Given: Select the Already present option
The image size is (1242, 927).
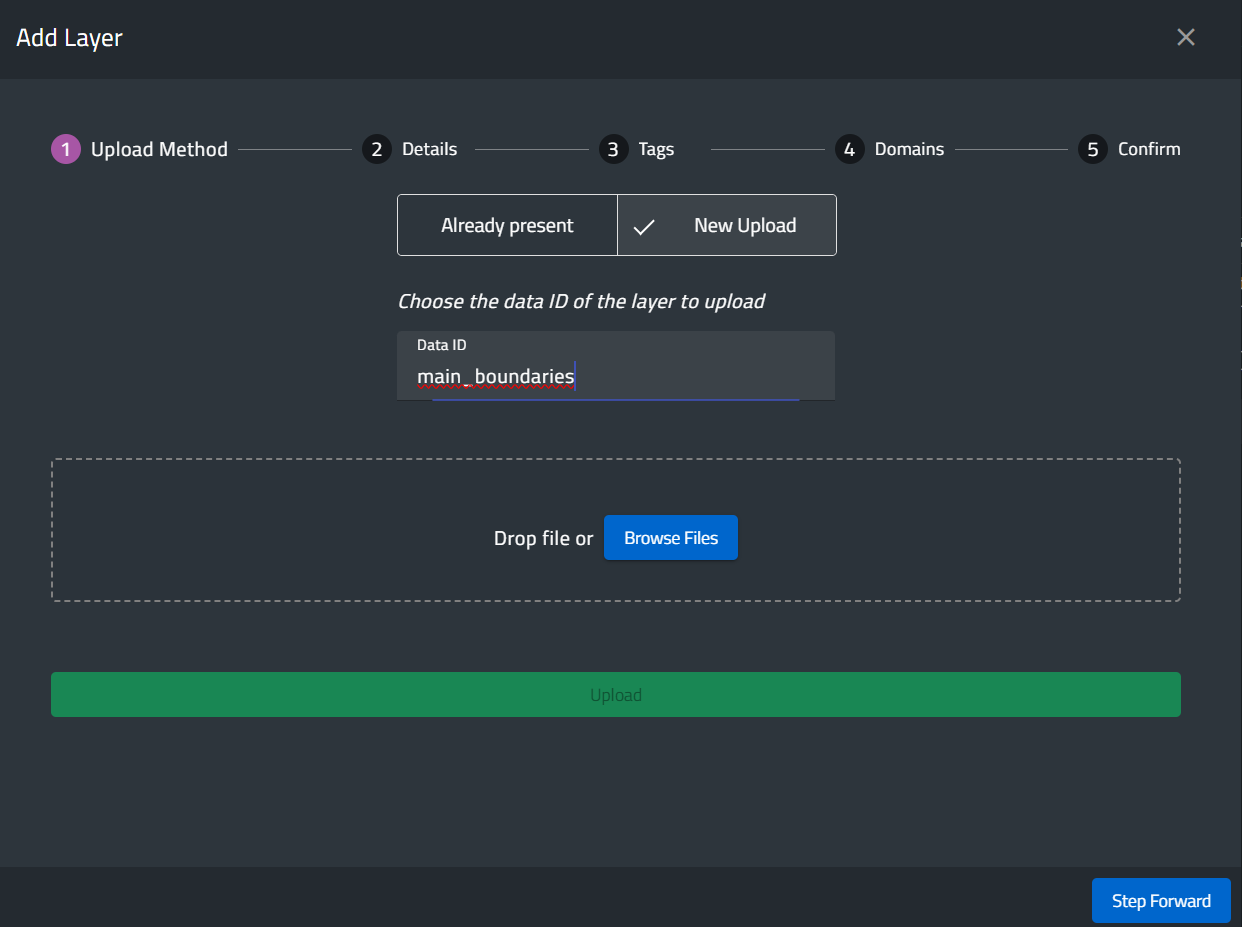Looking at the screenshot, I should coord(507,226).
